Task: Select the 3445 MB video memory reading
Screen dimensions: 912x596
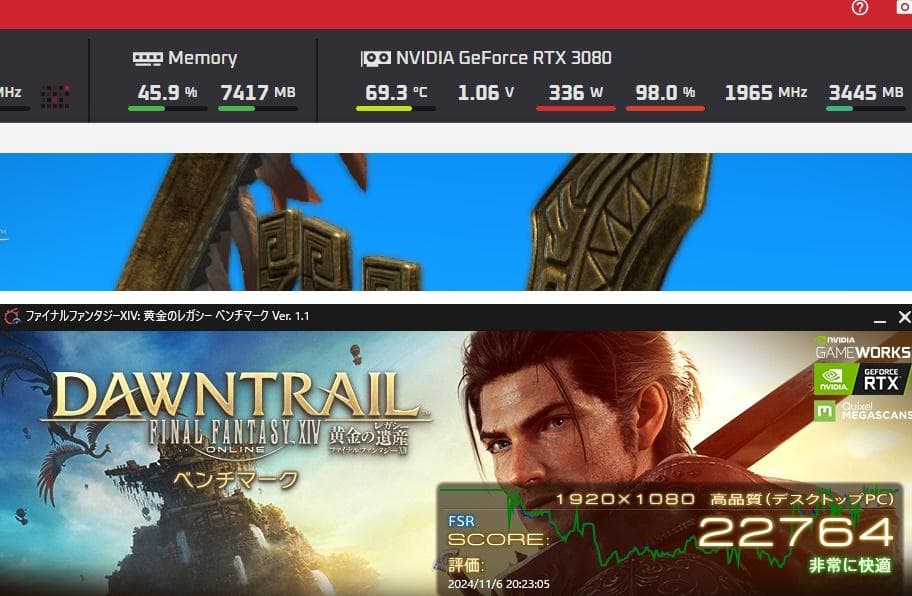Action: click(x=866, y=92)
